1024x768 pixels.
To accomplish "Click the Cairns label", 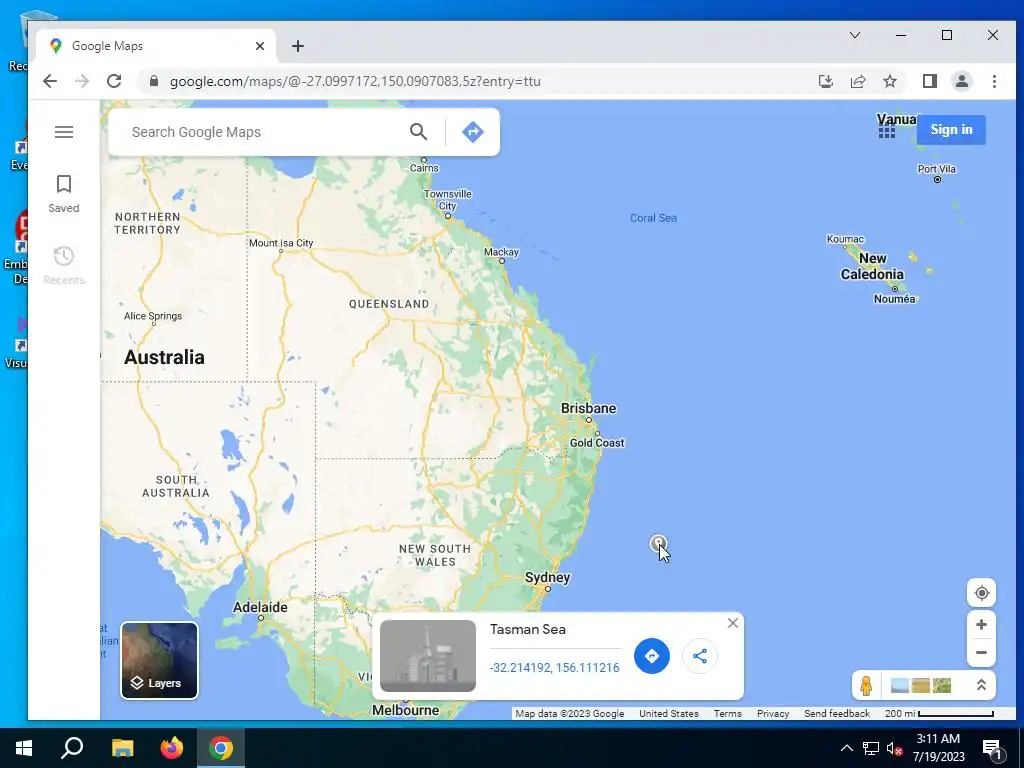I will [424, 168].
